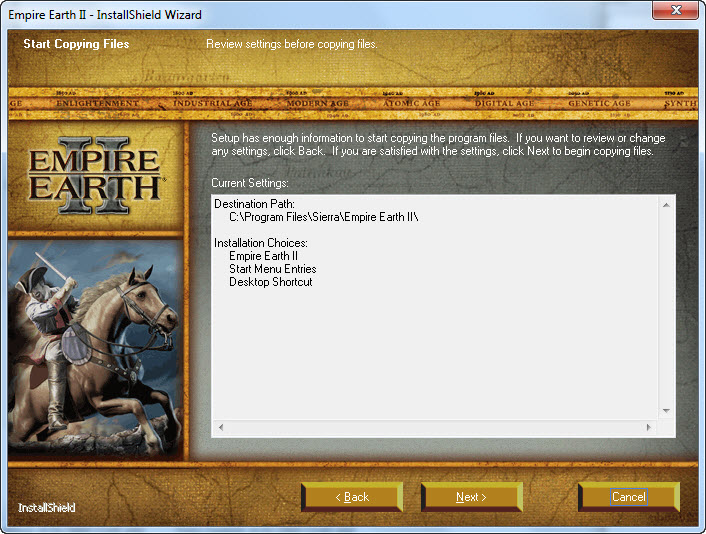This screenshot has width=706, height=534.
Task: Click Next to begin copying files
Action: pos(471,497)
